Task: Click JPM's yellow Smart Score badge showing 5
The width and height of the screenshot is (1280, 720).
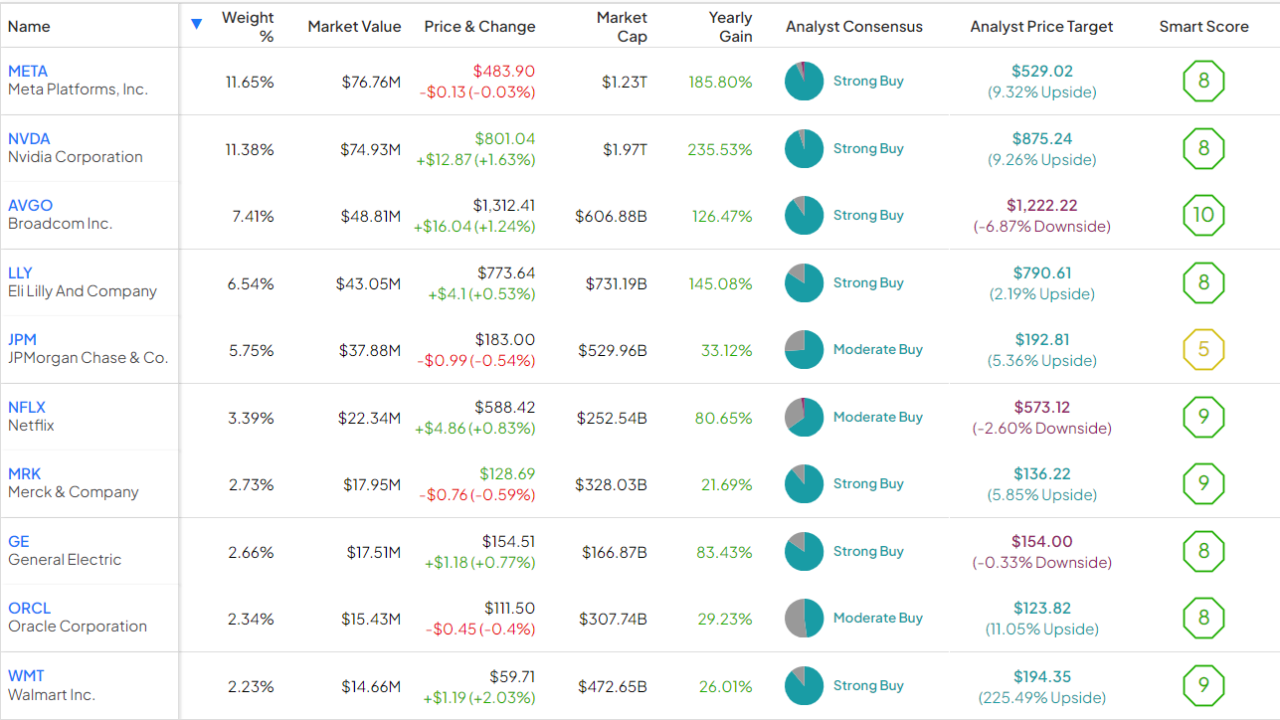Action: tap(1203, 350)
